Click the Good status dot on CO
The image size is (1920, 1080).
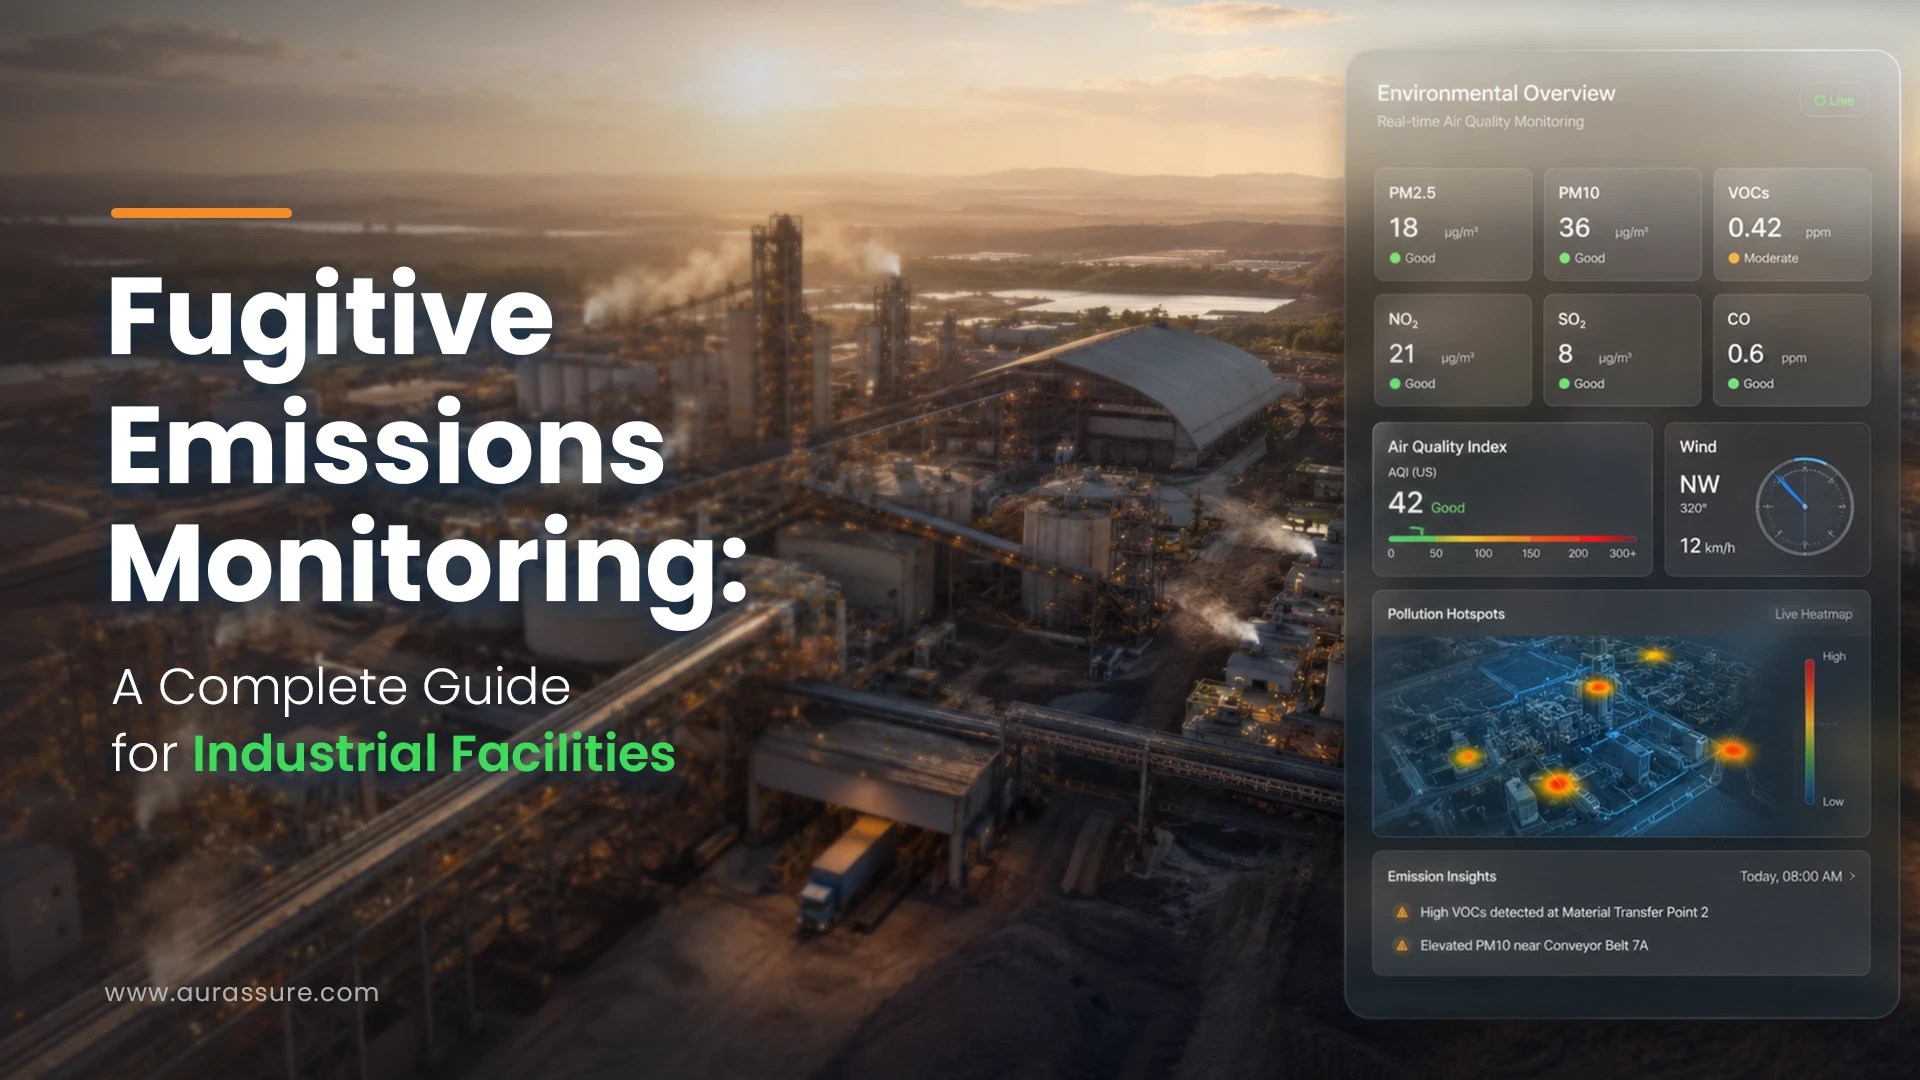tap(1734, 384)
